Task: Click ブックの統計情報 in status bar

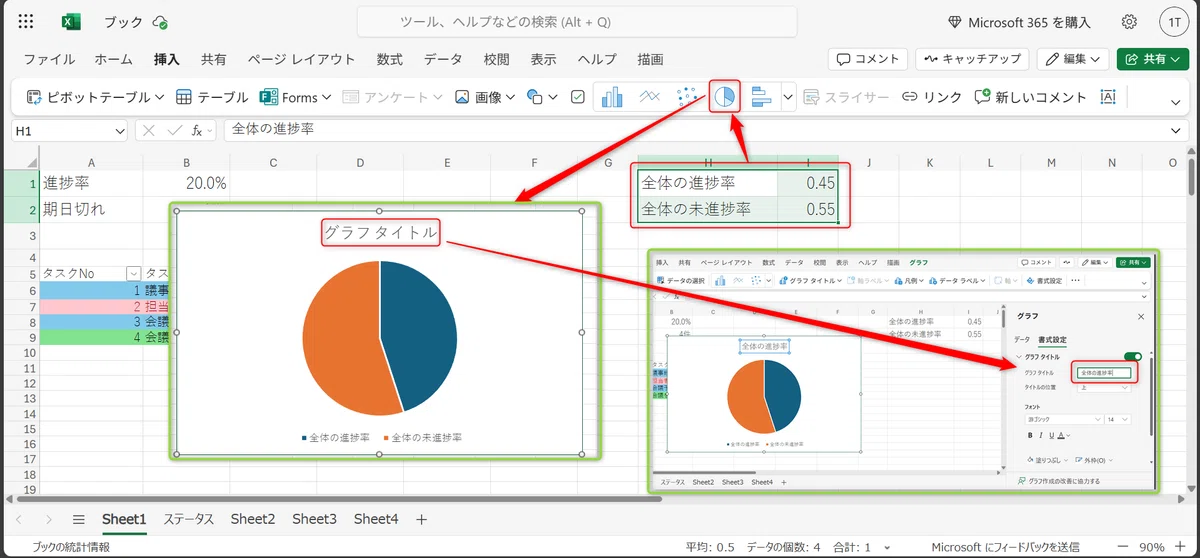Action: [x=71, y=547]
